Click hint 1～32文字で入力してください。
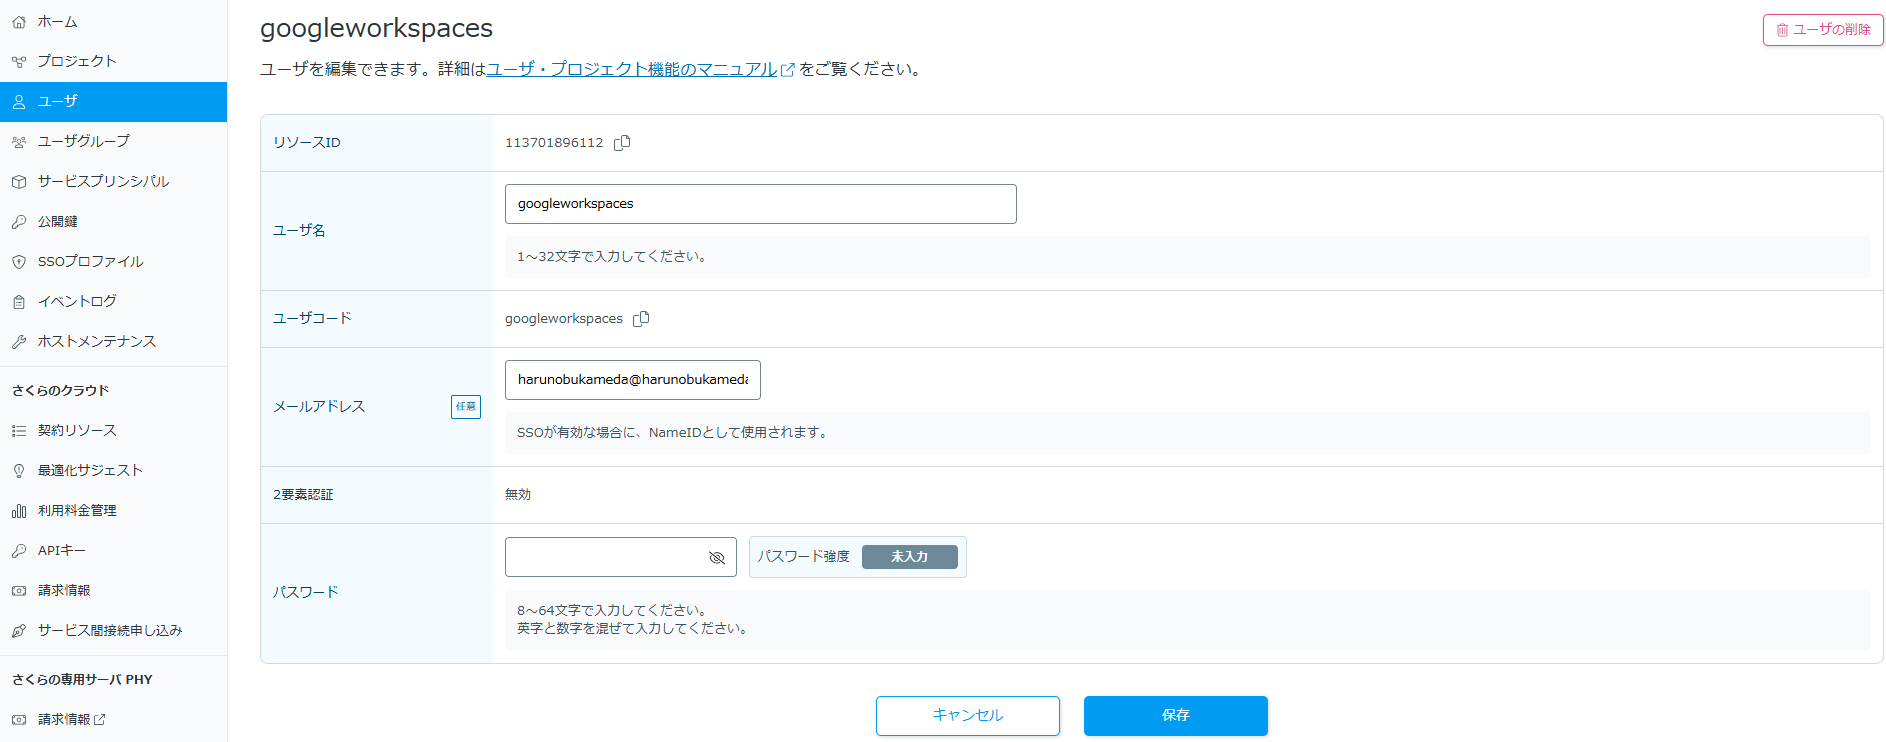Screen dimensions: 1886x742 pyautogui.click(x=614, y=257)
